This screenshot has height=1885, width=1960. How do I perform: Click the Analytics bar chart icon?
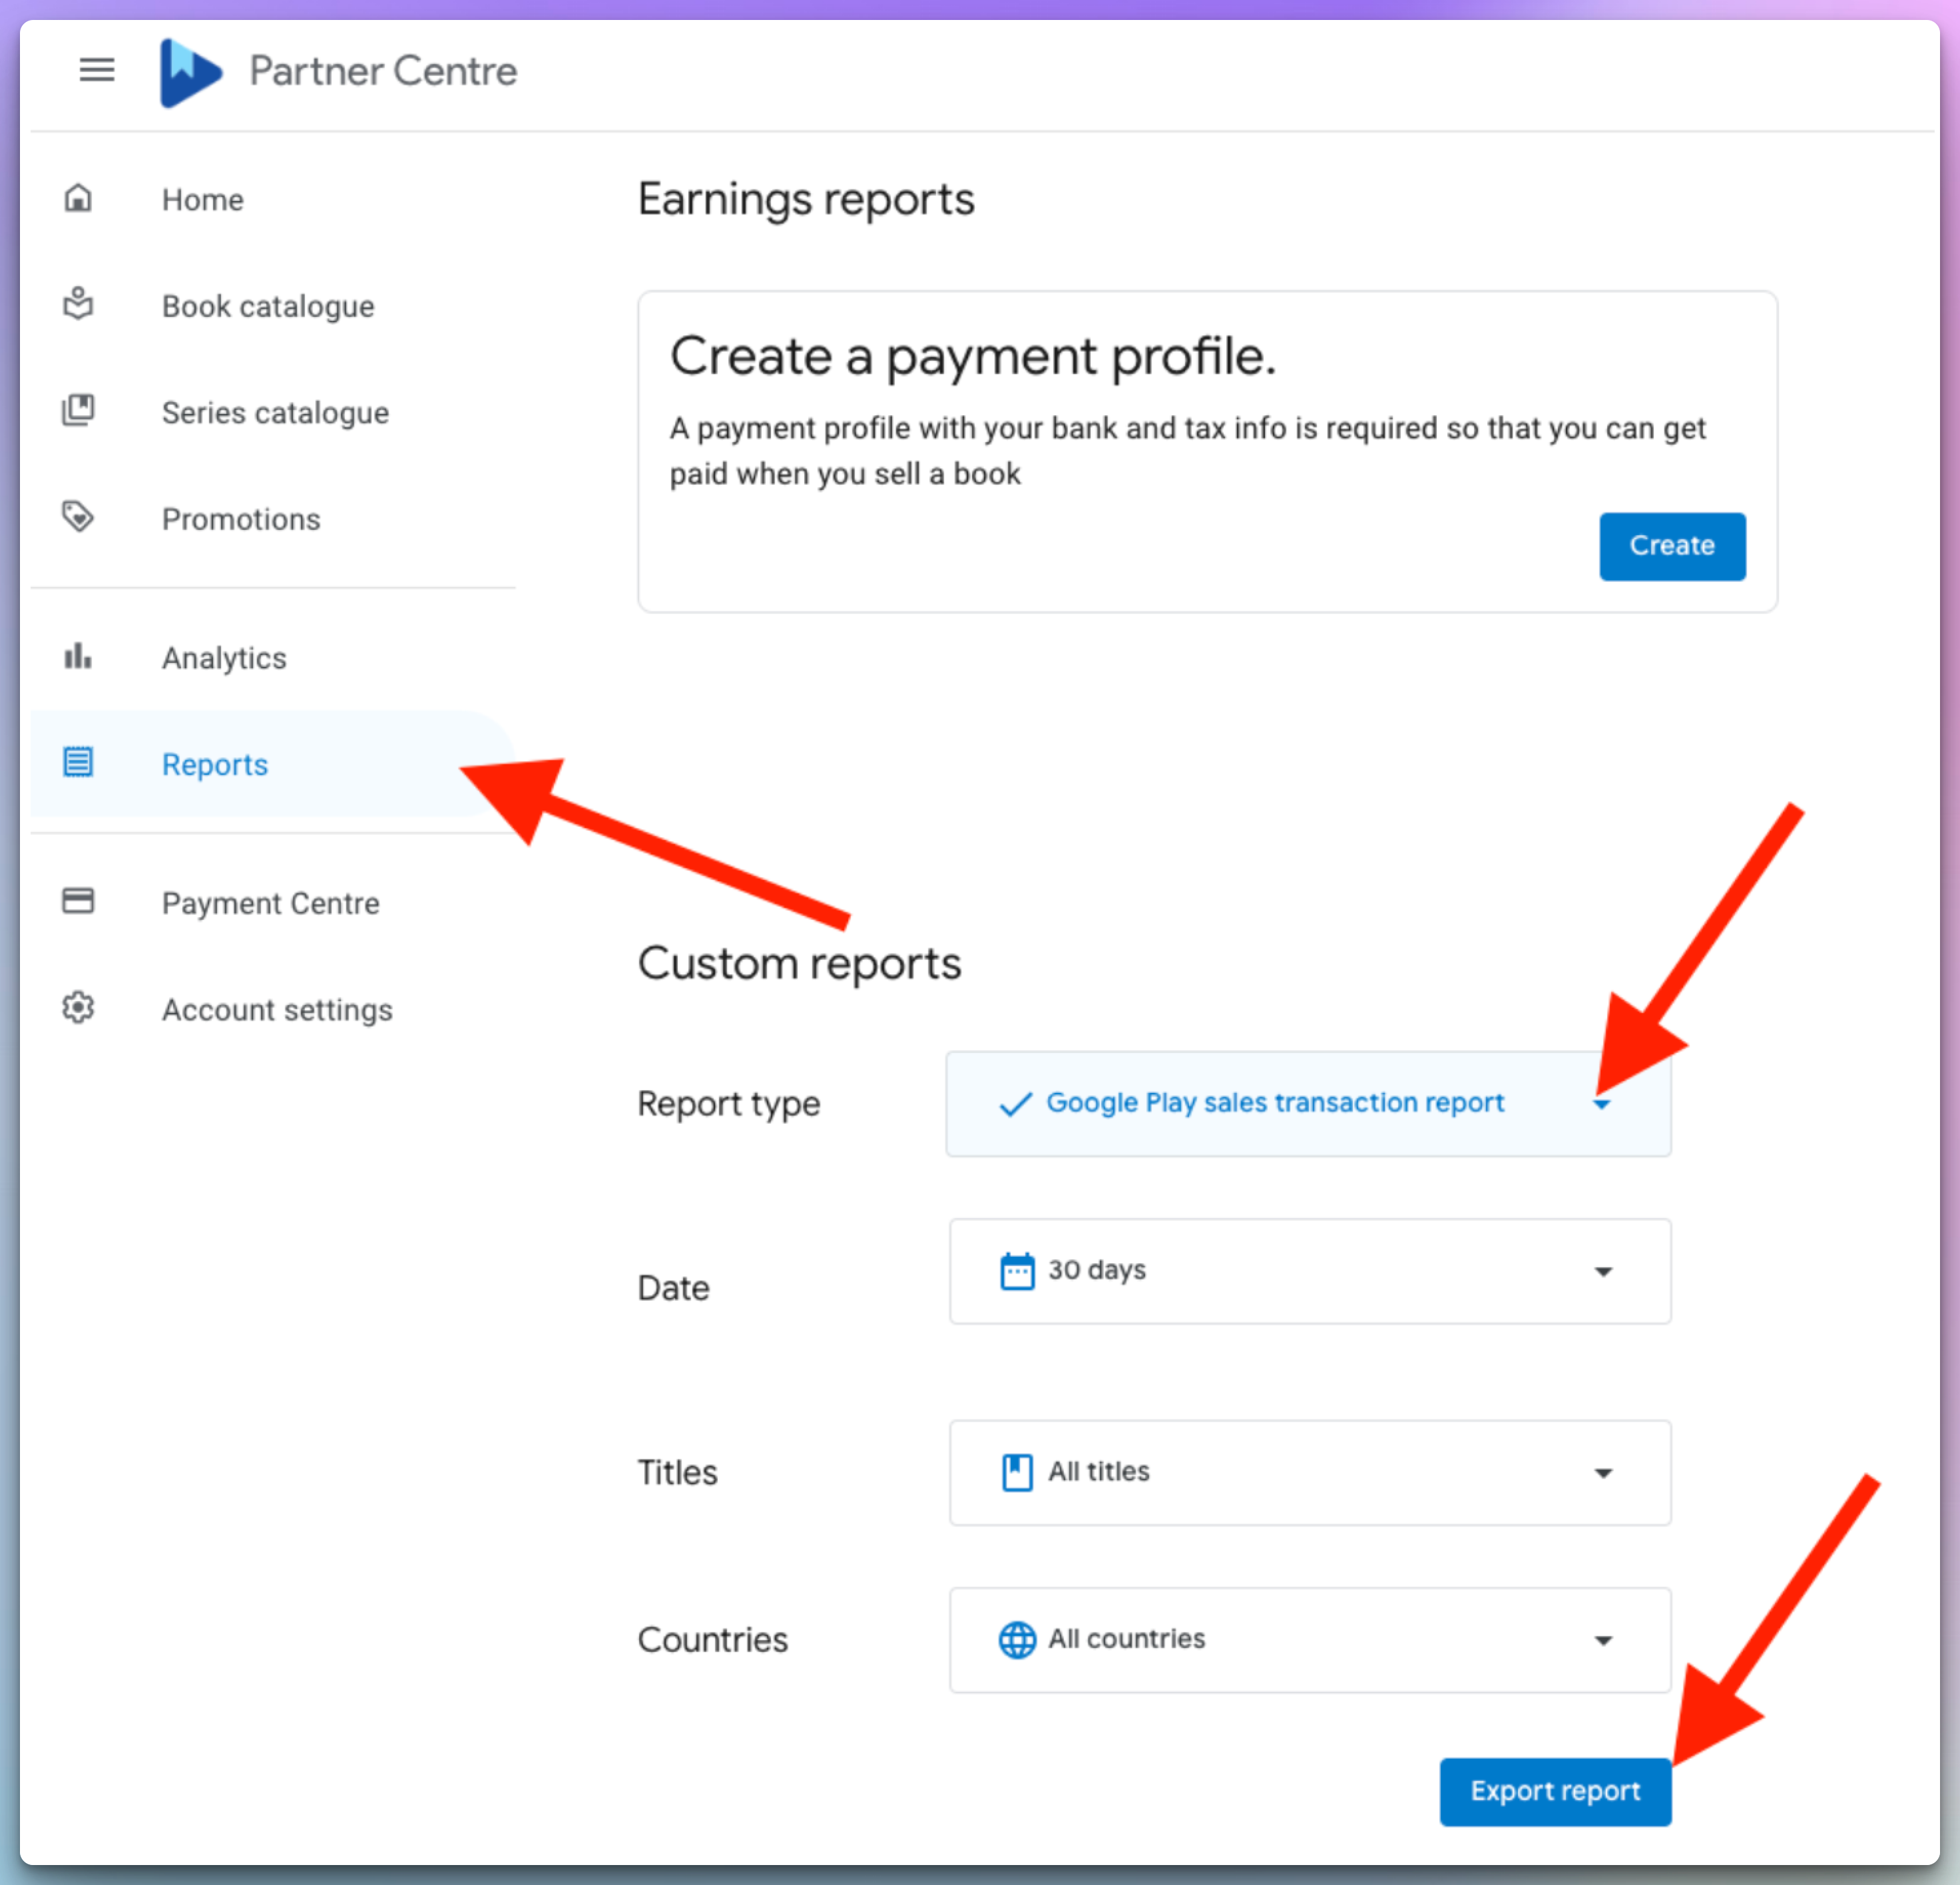78,656
